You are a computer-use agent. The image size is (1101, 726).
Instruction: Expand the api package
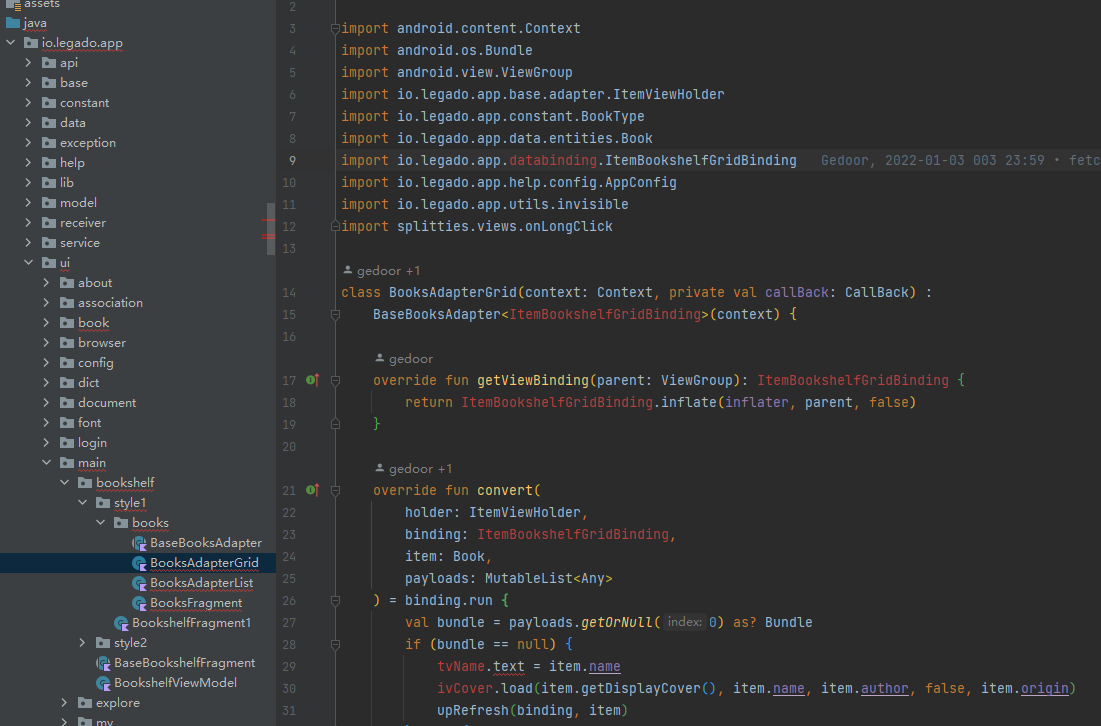pyautogui.click(x=29, y=62)
